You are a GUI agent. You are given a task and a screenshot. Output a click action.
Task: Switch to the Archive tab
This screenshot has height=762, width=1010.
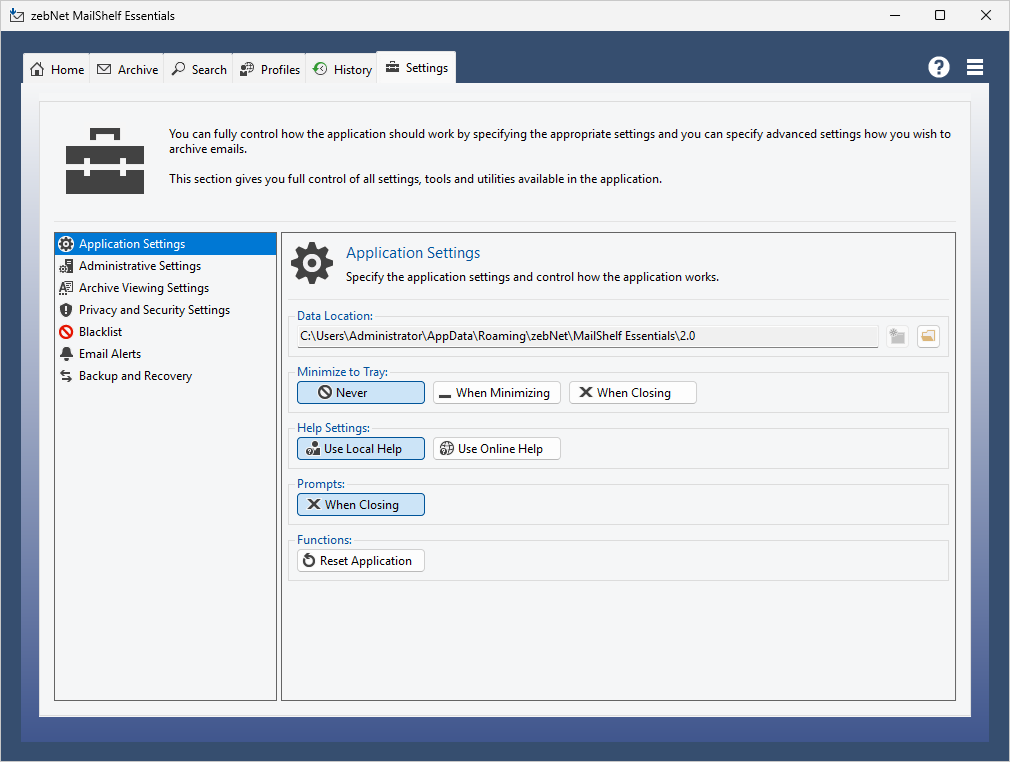[128, 69]
